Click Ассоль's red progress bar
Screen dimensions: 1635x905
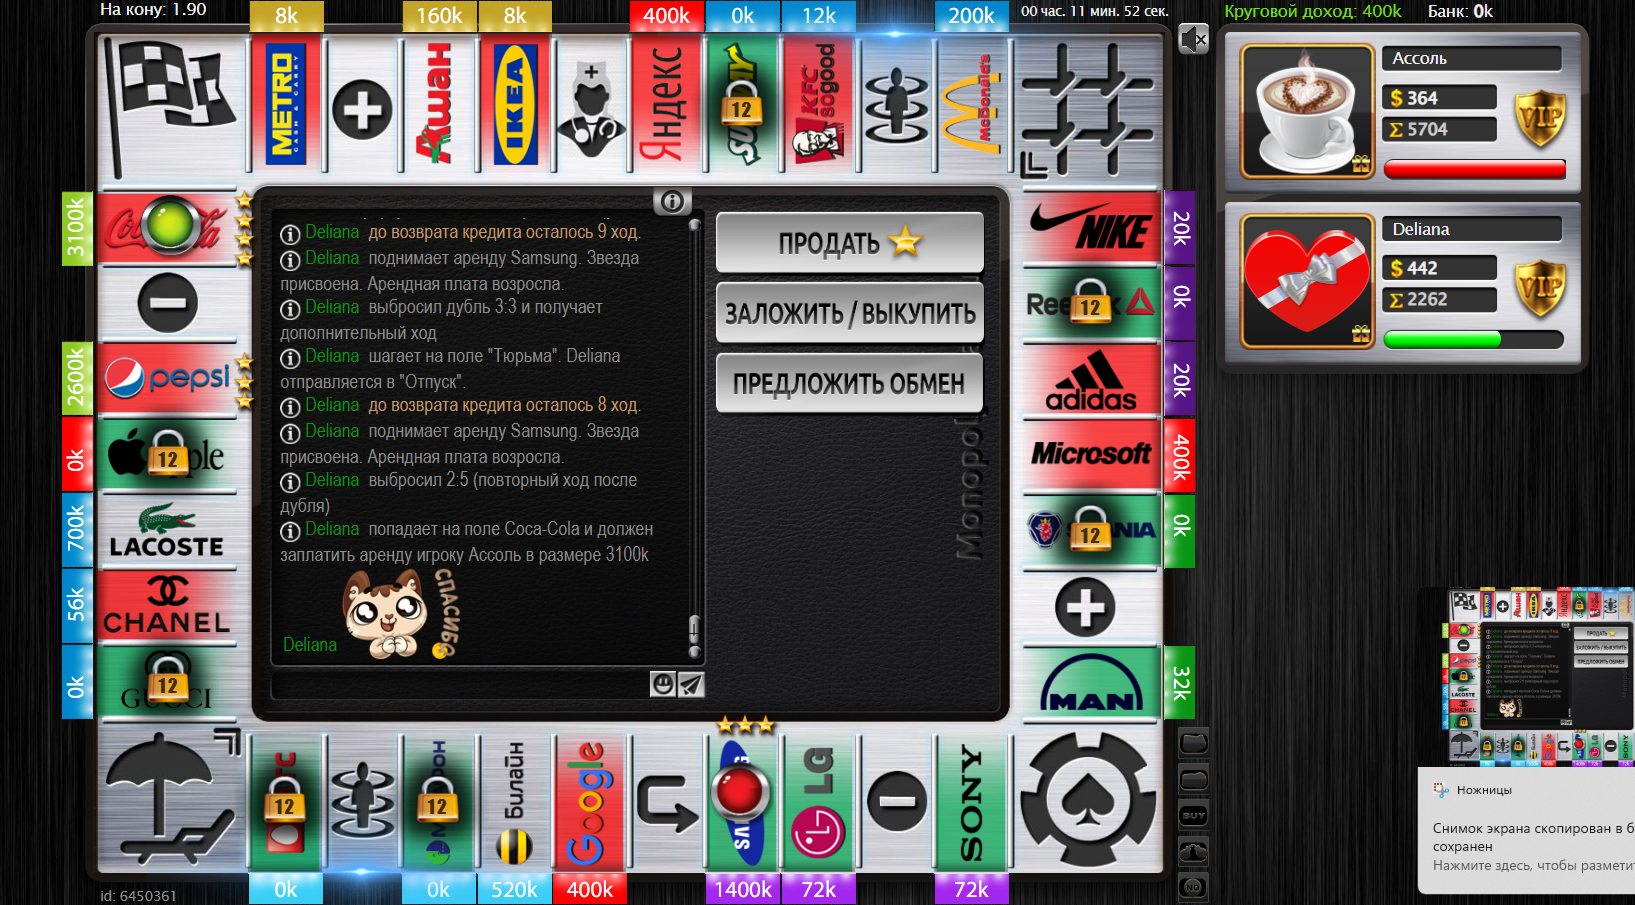1474,170
